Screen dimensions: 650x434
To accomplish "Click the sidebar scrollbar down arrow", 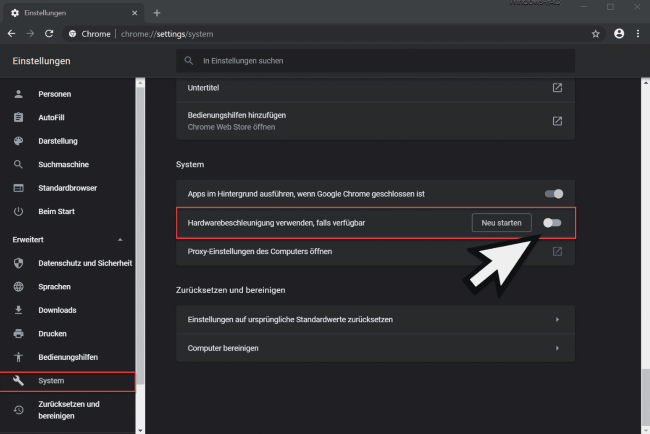I will pos(140,430).
